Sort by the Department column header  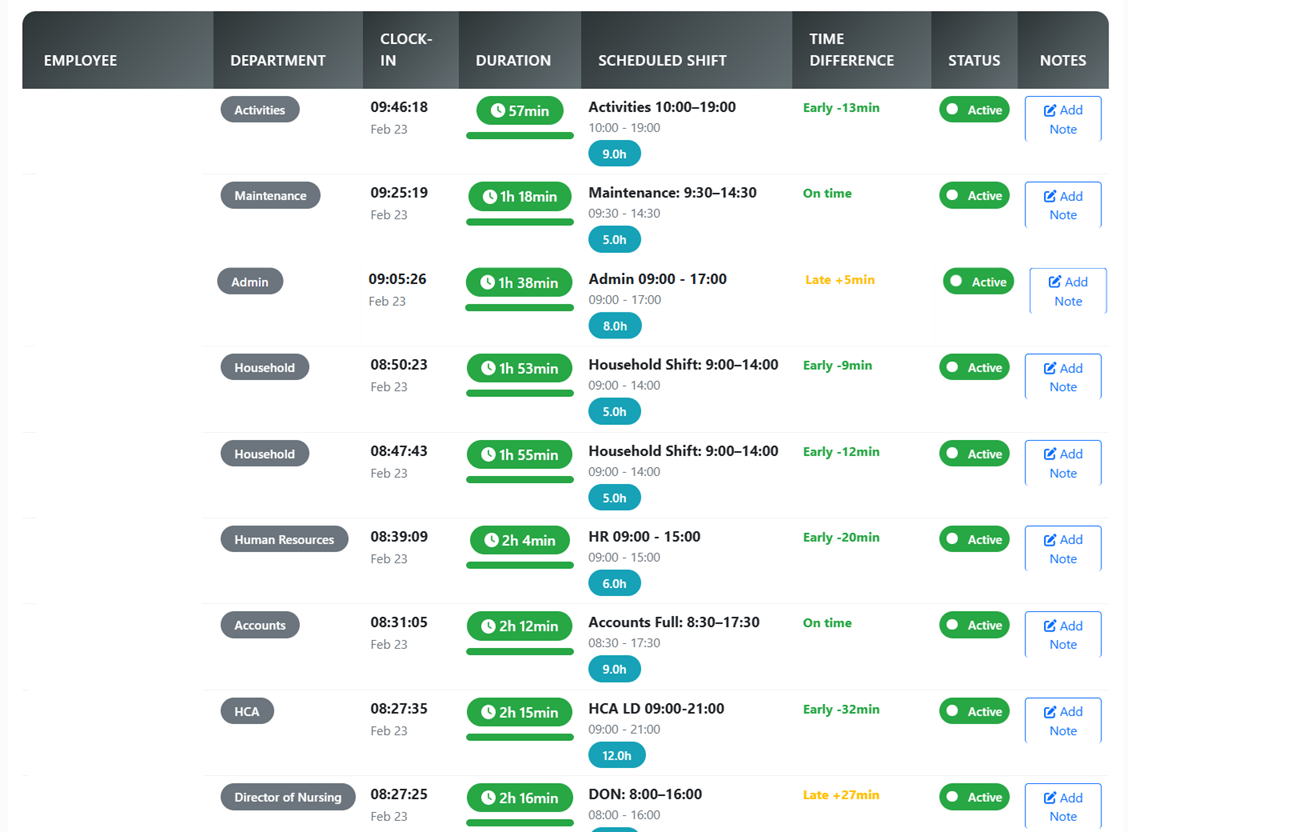click(278, 60)
